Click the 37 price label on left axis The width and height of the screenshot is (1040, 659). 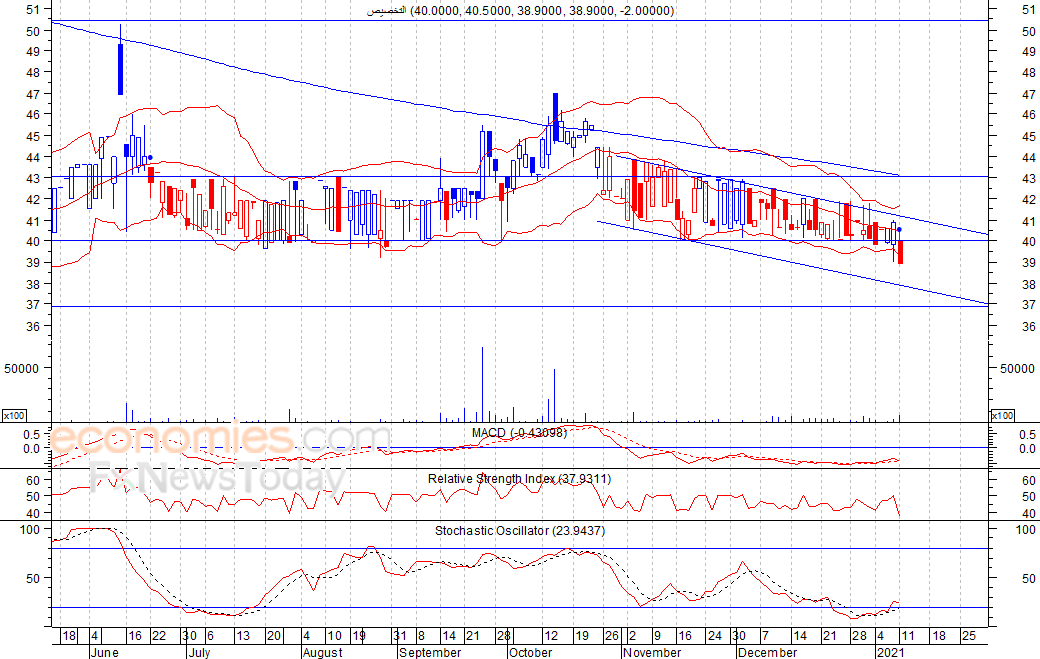(33, 304)
